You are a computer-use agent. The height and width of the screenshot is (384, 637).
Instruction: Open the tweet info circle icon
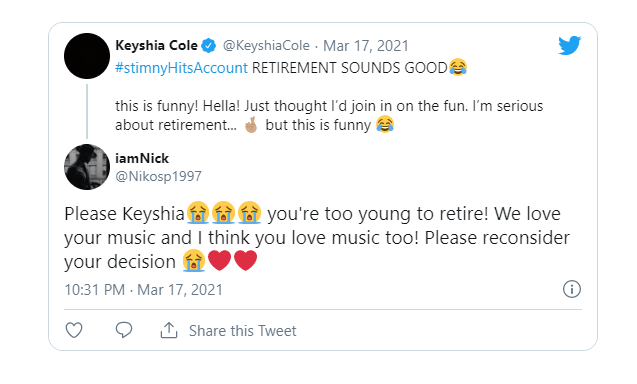[572, 289]
